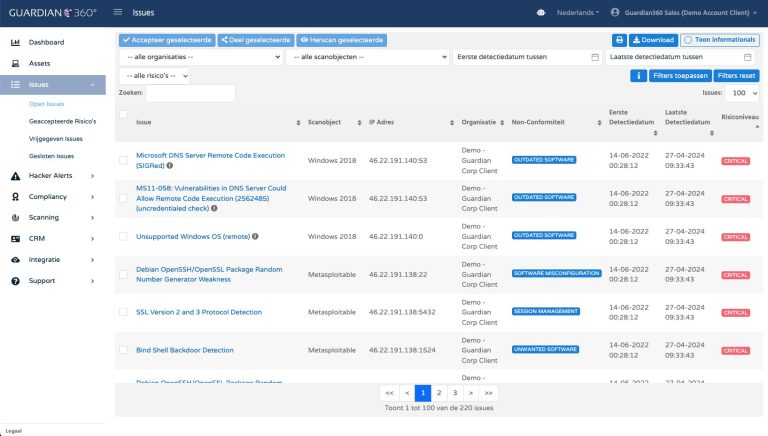Image resolution: width=768 pixels, height=436 pixels.
Task: Check the select-all header checkbox
Action: [x=123, y=115]
